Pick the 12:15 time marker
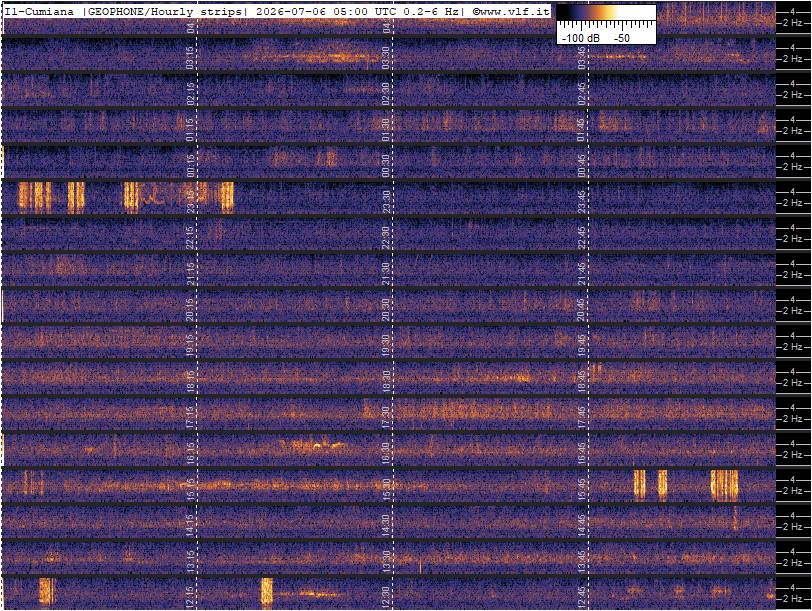This screenshot has height=611, width=812. [x=190, y=598]
